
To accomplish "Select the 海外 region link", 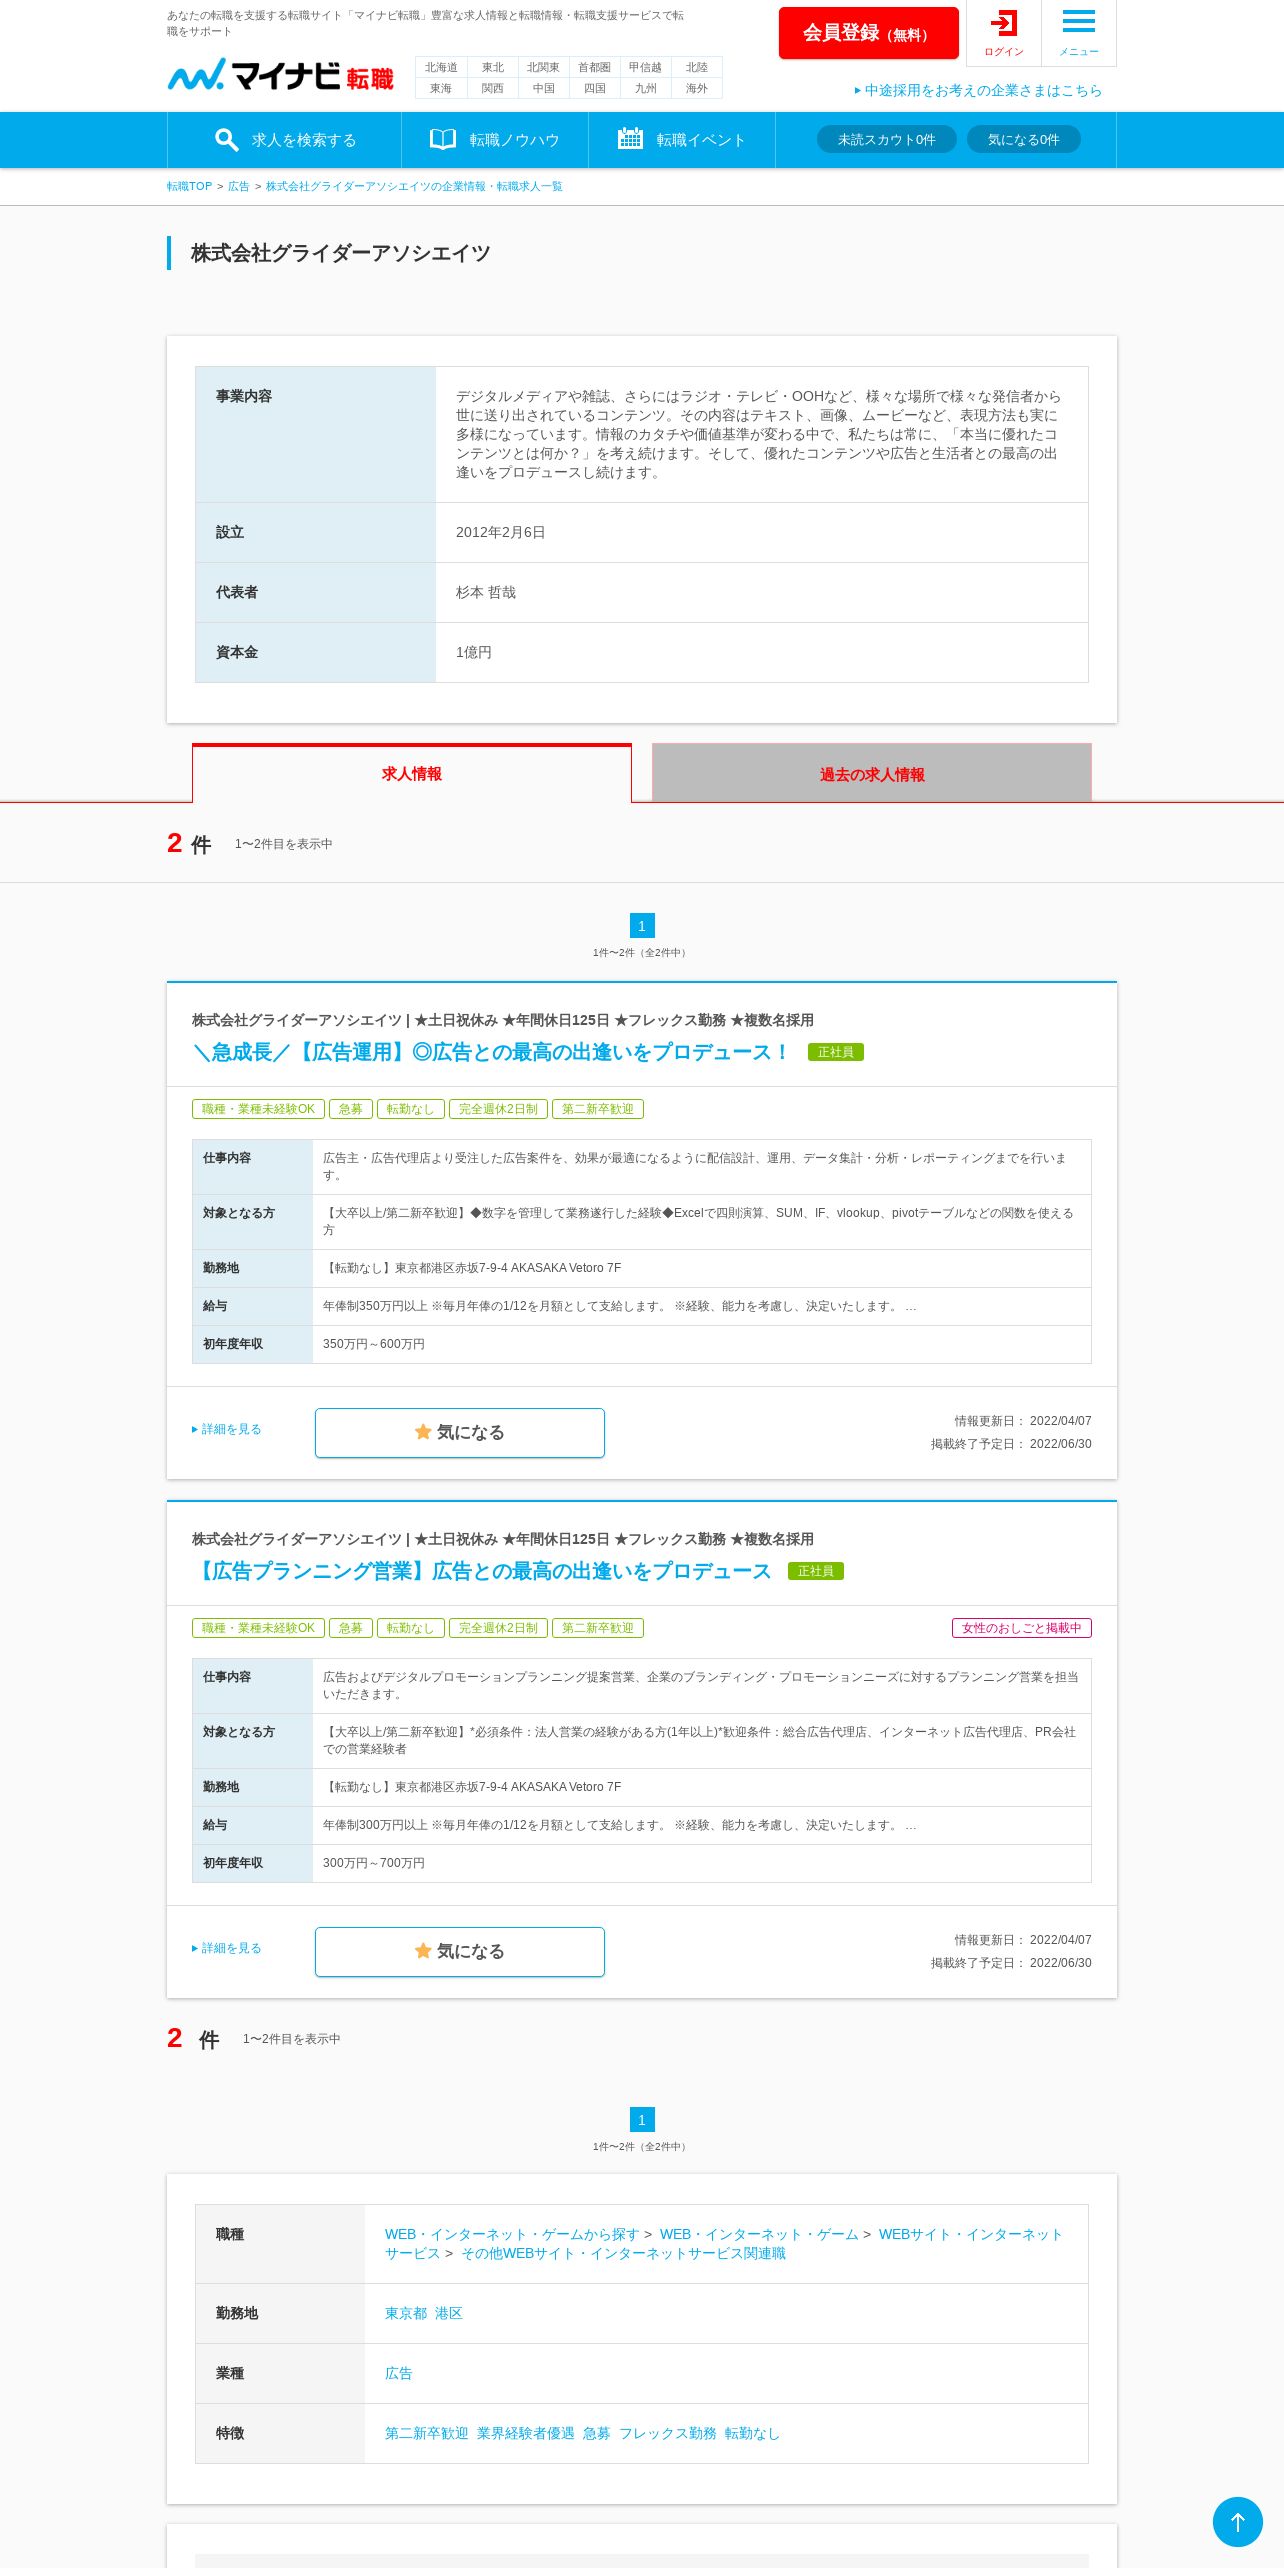I will pos(697,88).
